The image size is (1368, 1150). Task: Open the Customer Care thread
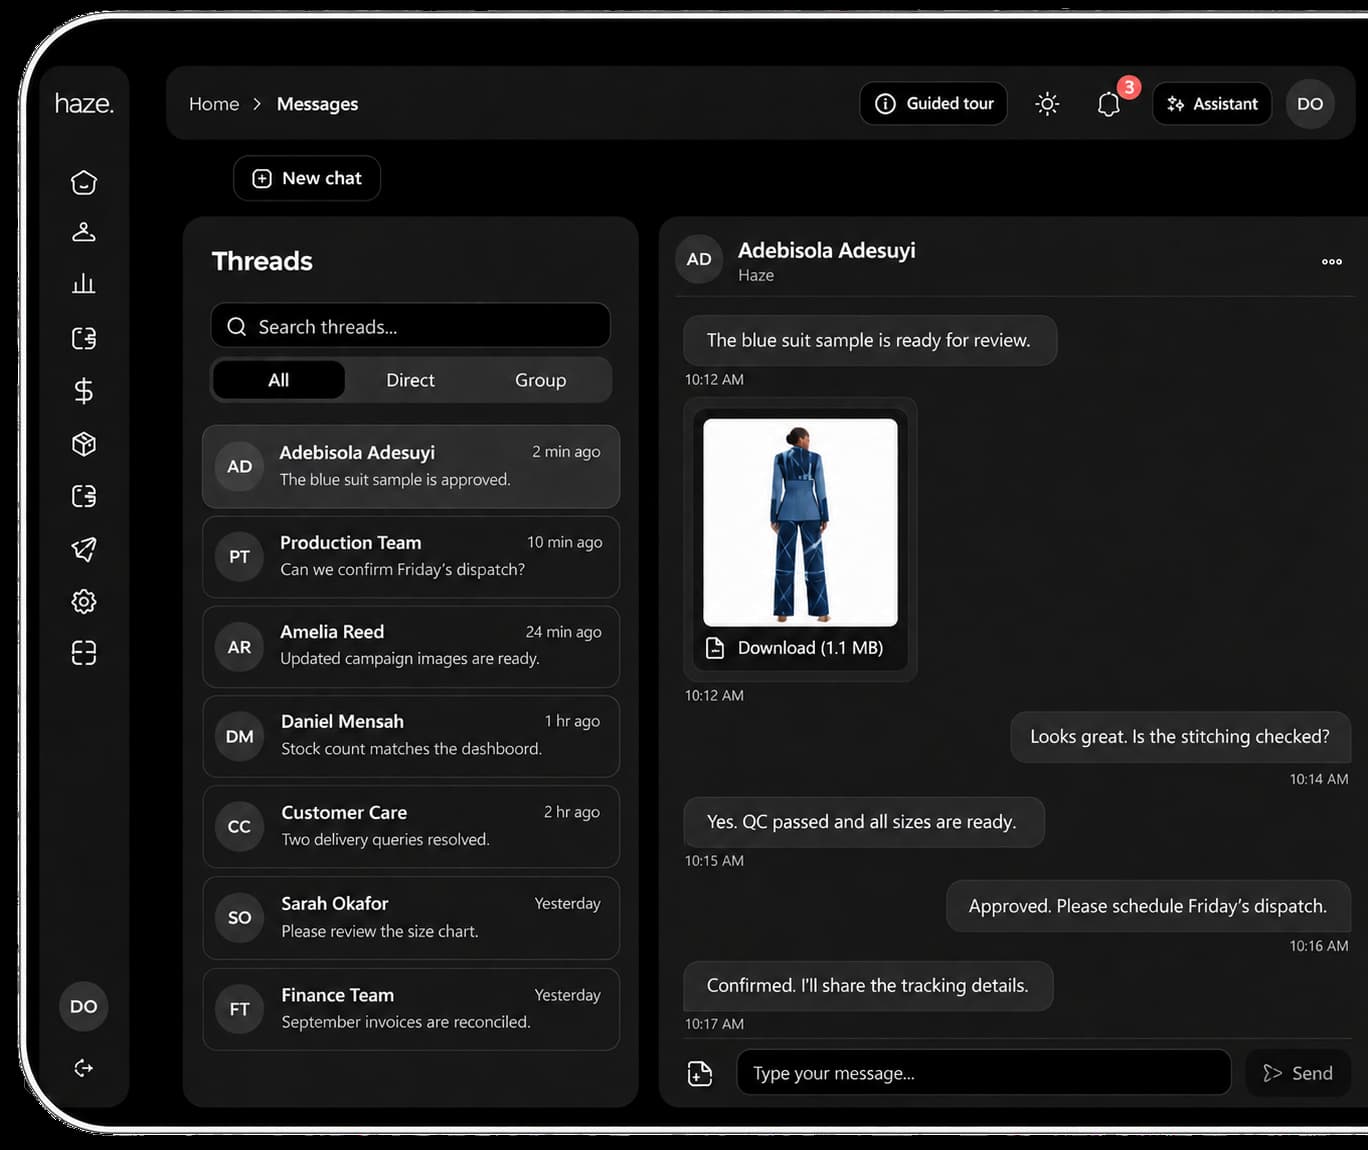(411, 827)
